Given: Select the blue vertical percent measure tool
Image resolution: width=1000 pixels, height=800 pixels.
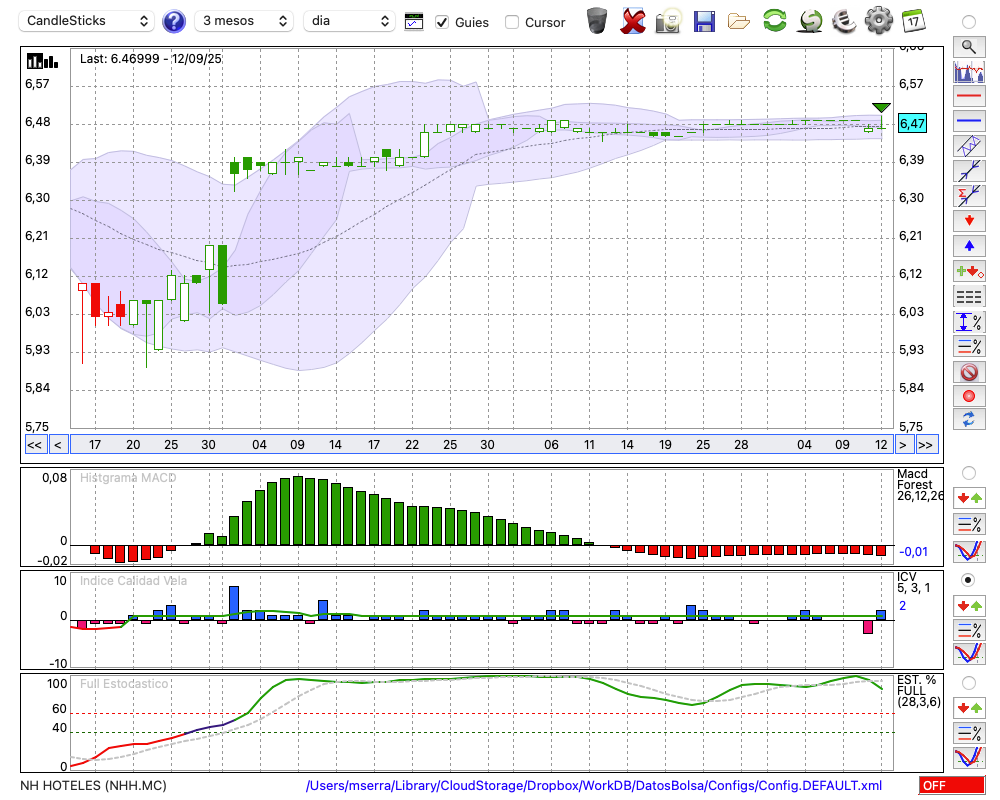Looking at the screenshot, I should point(969,322).
